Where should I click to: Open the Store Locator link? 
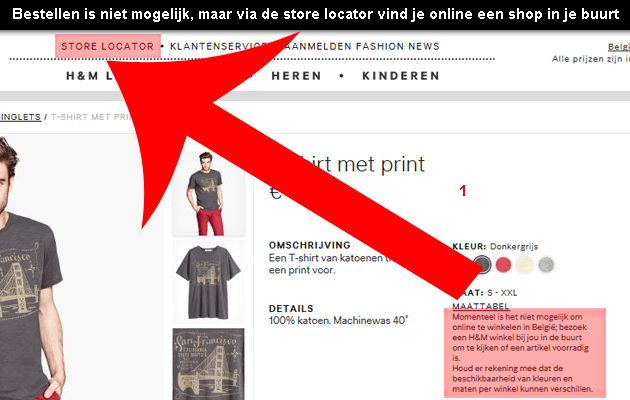click(108, 47)
